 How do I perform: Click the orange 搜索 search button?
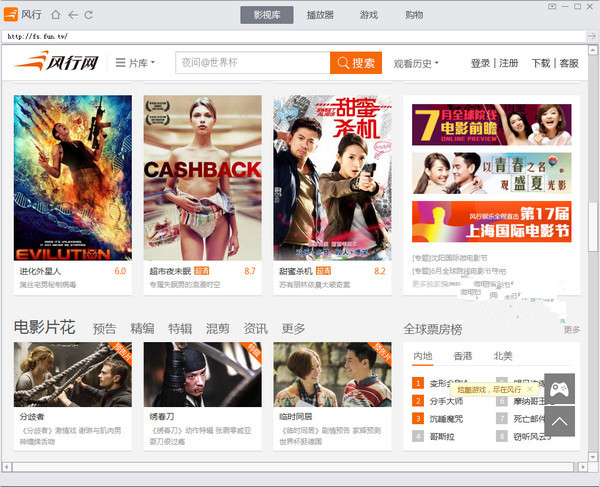tap(356, 63)
